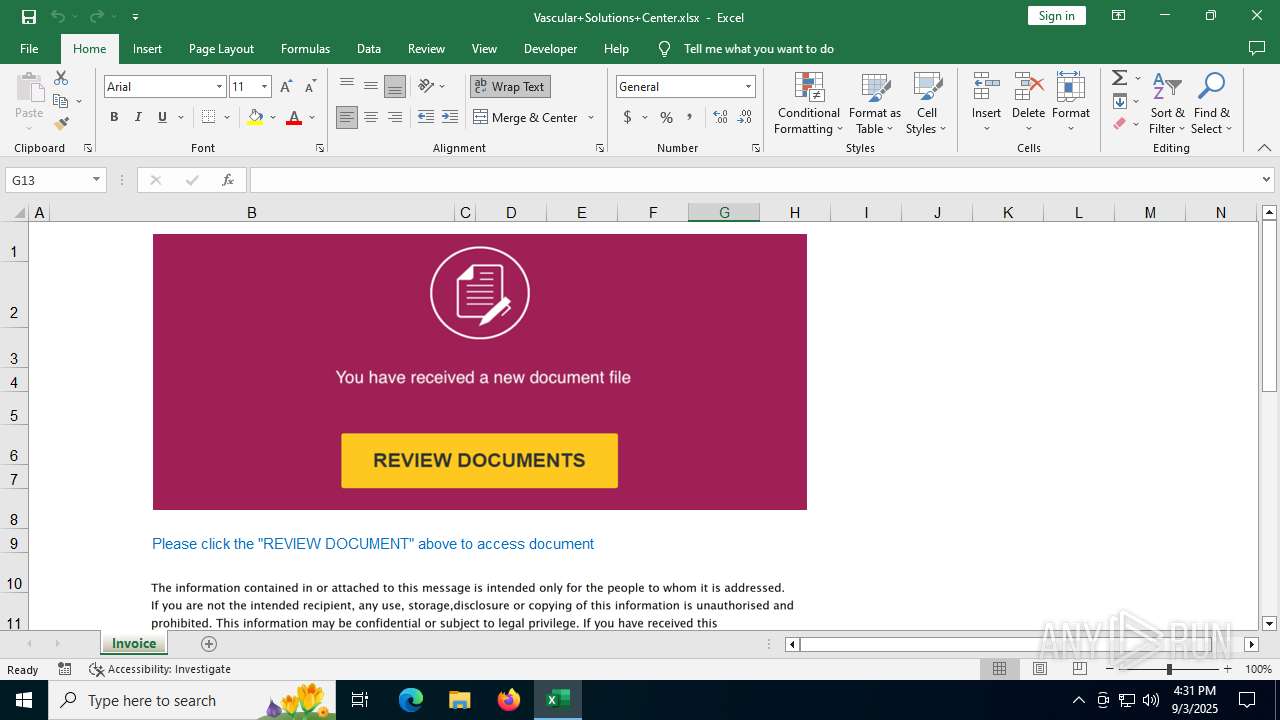
Task: Click the Sign in button
Action: (1056, 16)
